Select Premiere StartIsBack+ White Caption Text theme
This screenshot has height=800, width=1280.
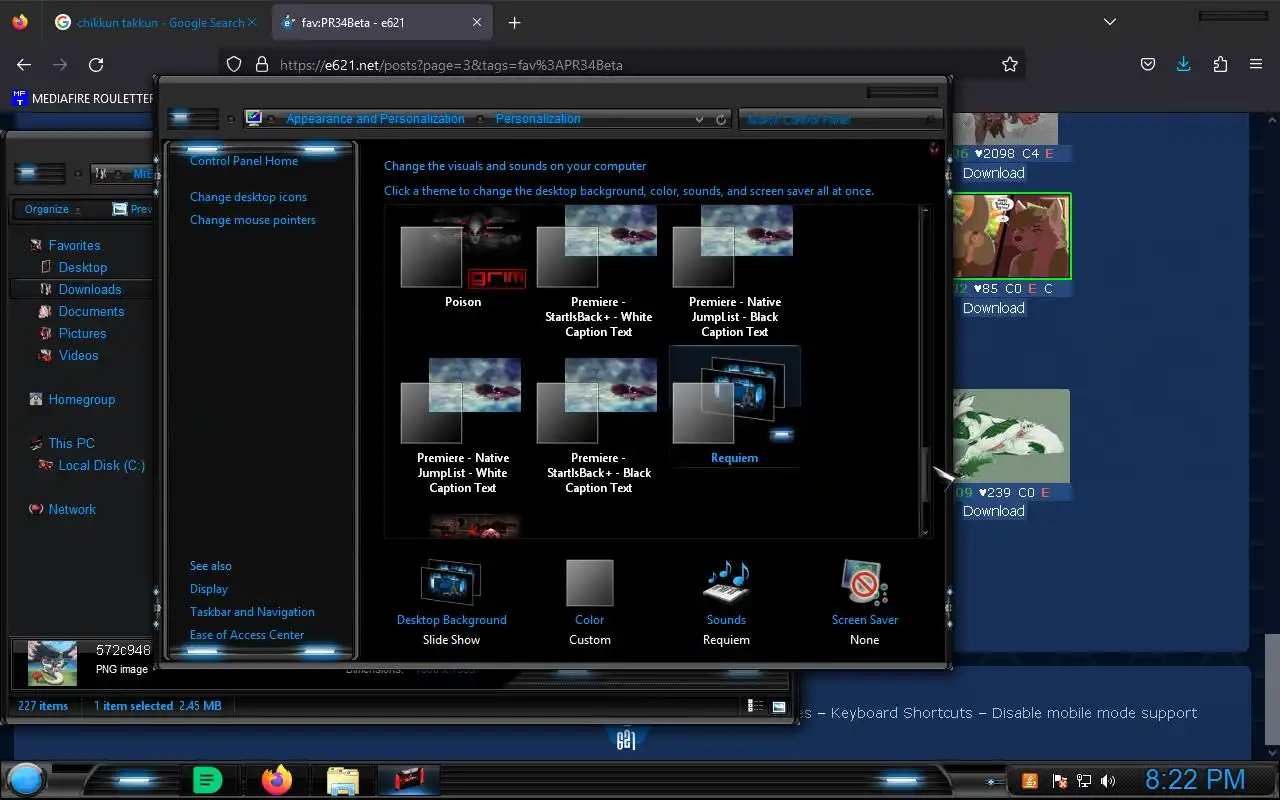[x=598, y=272]
